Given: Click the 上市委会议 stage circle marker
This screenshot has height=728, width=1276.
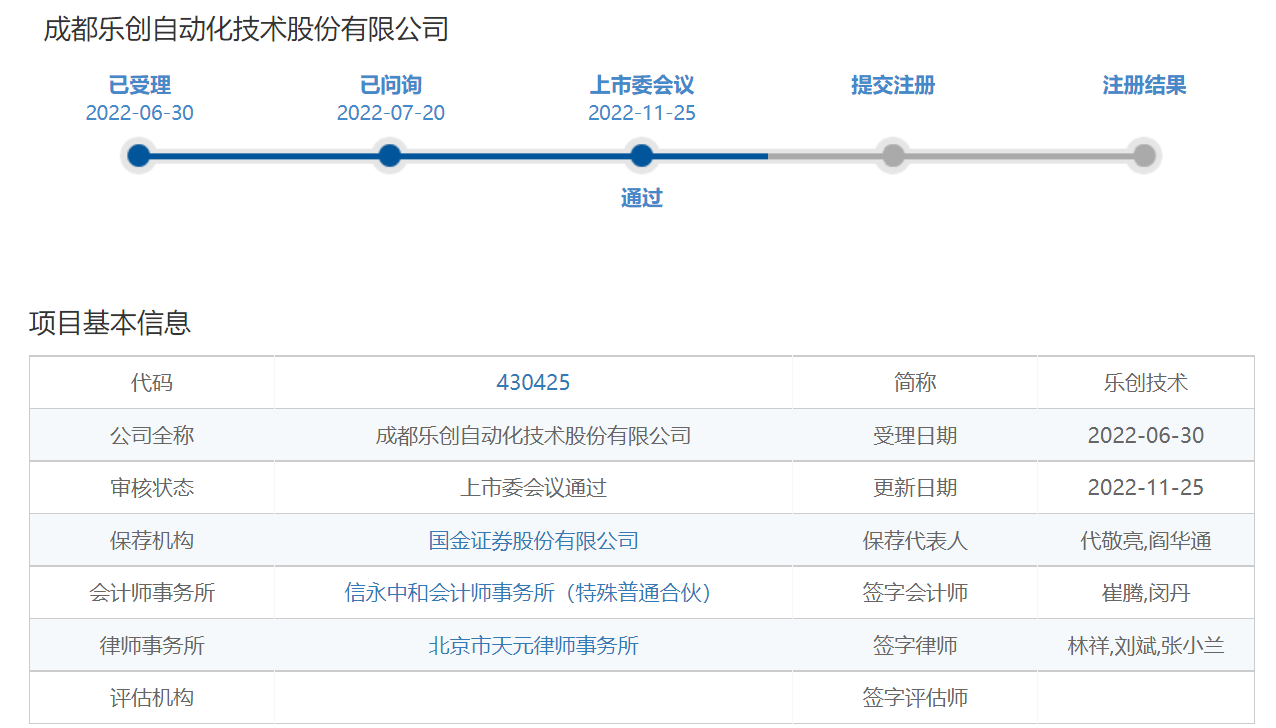Looking at the screenshot, I should coord(642,156).
